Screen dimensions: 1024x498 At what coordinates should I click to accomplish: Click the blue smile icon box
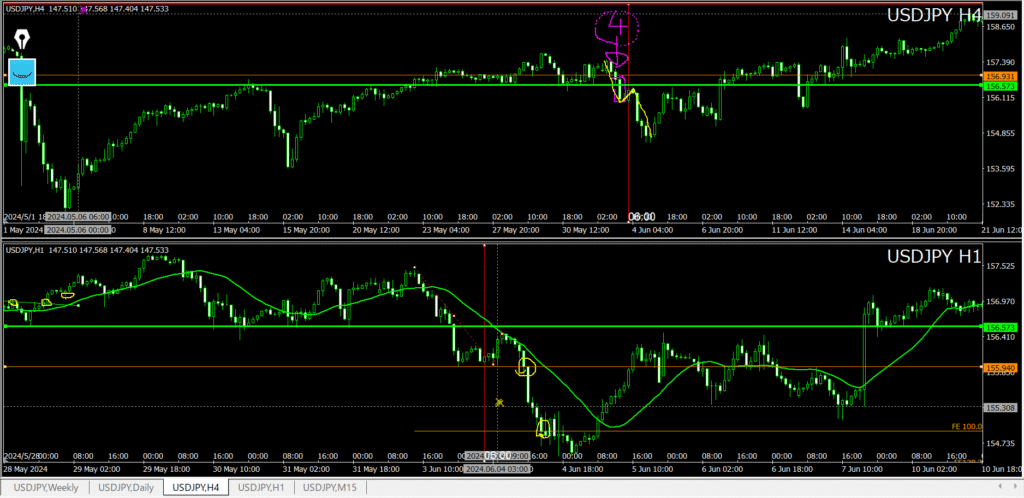tap(22, 71)
